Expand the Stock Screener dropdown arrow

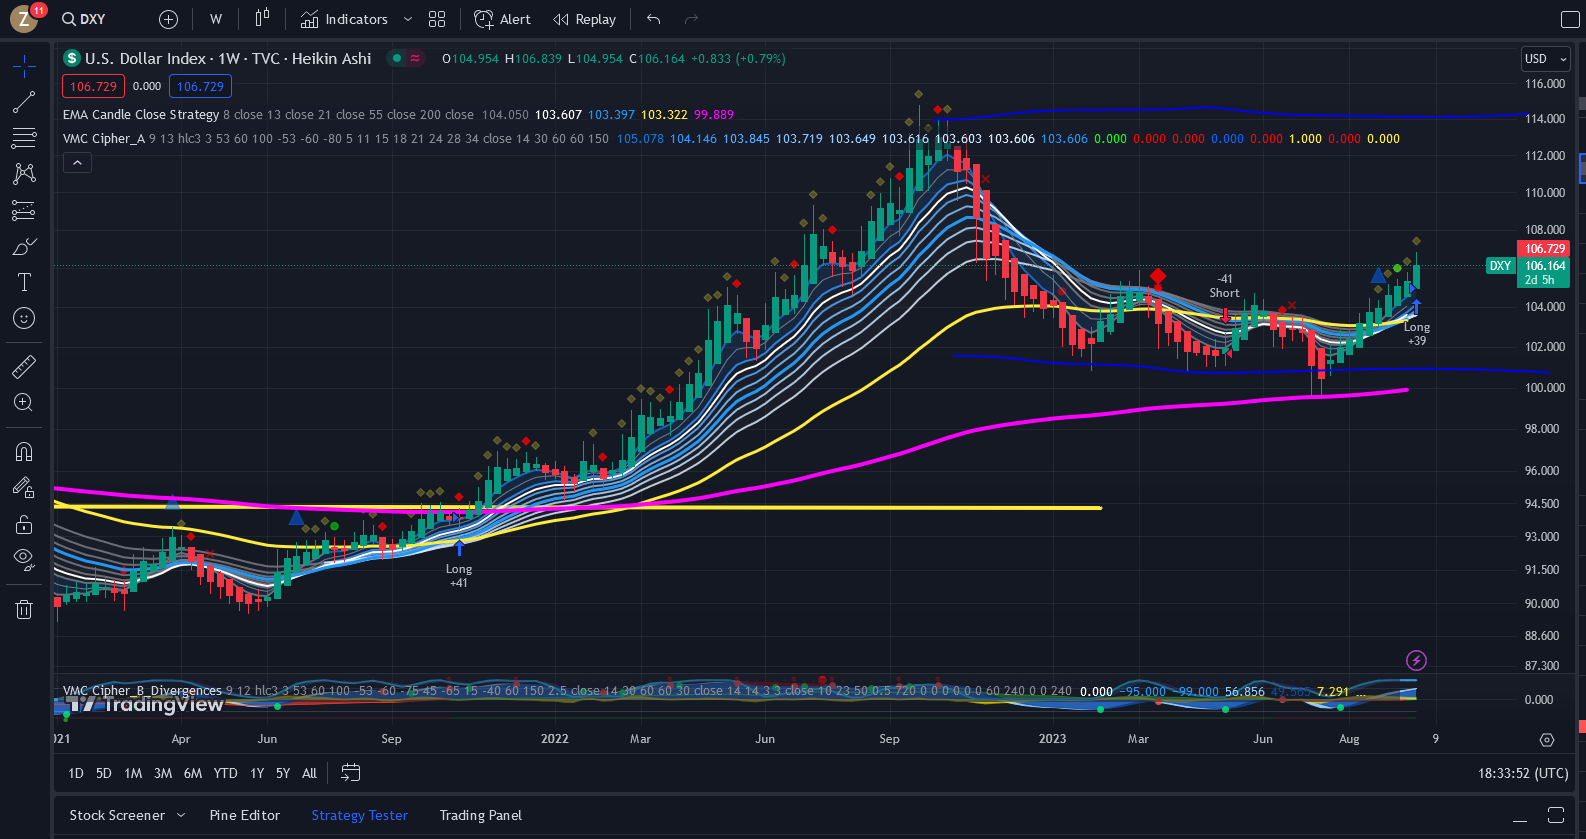(182, 816)
